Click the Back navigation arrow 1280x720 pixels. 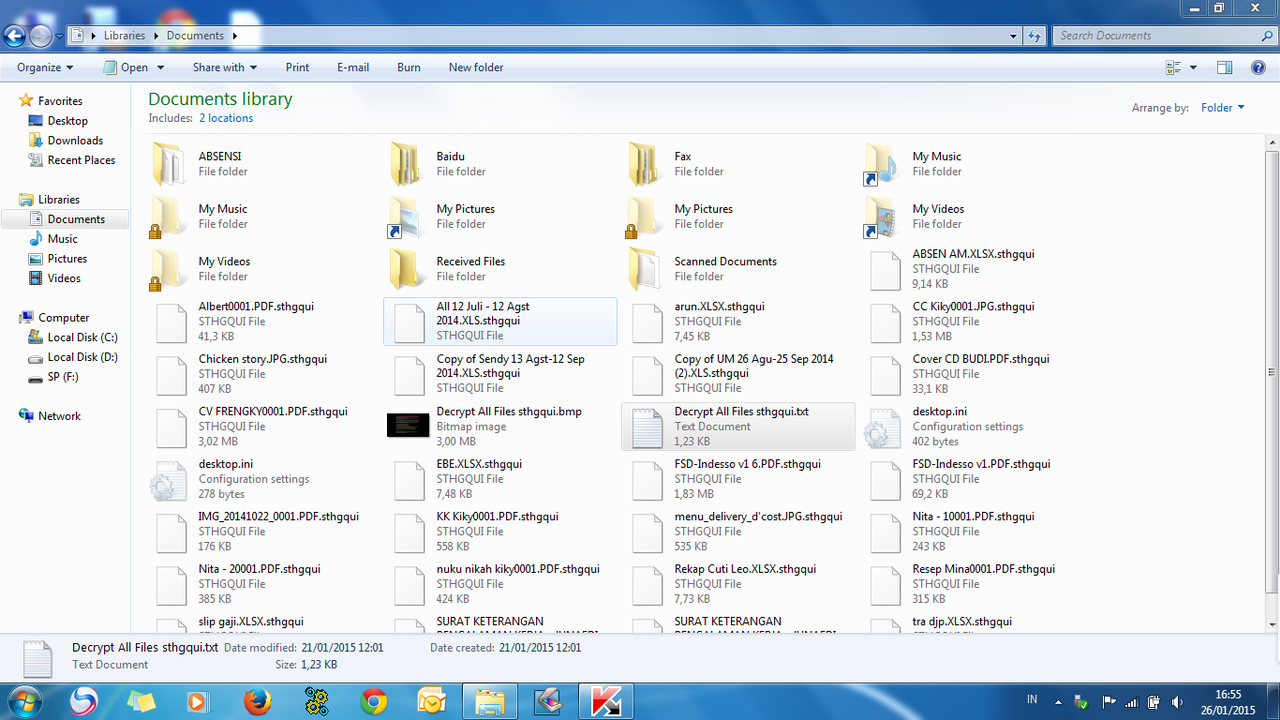tap(14, 35)
